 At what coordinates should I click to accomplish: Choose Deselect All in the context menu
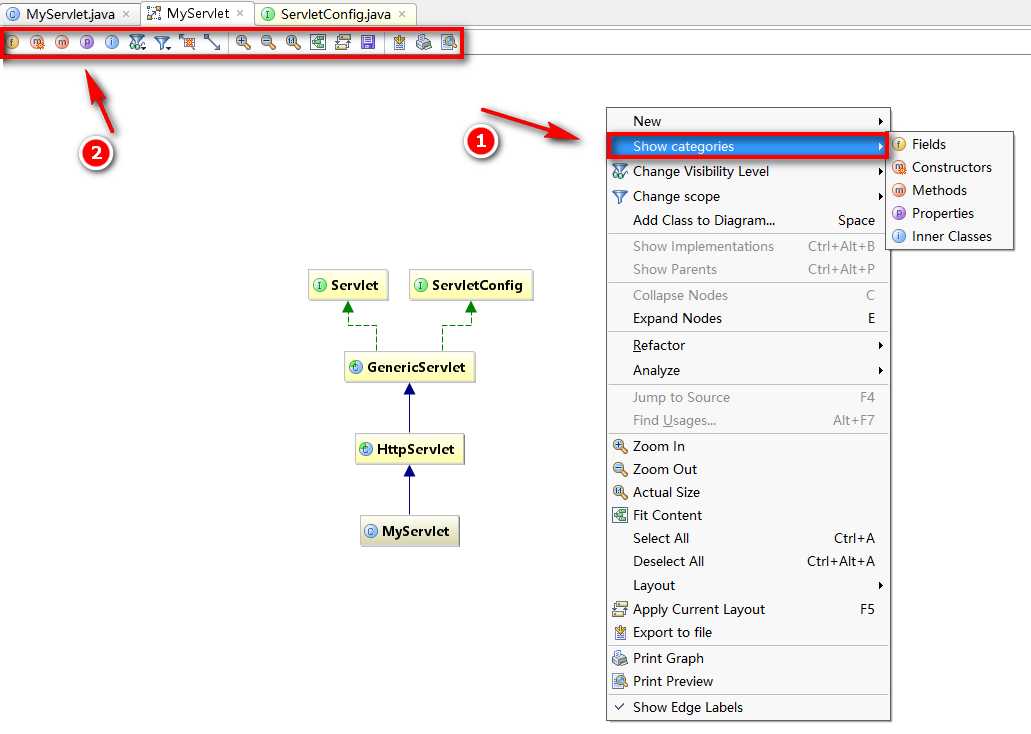point(748,561)
